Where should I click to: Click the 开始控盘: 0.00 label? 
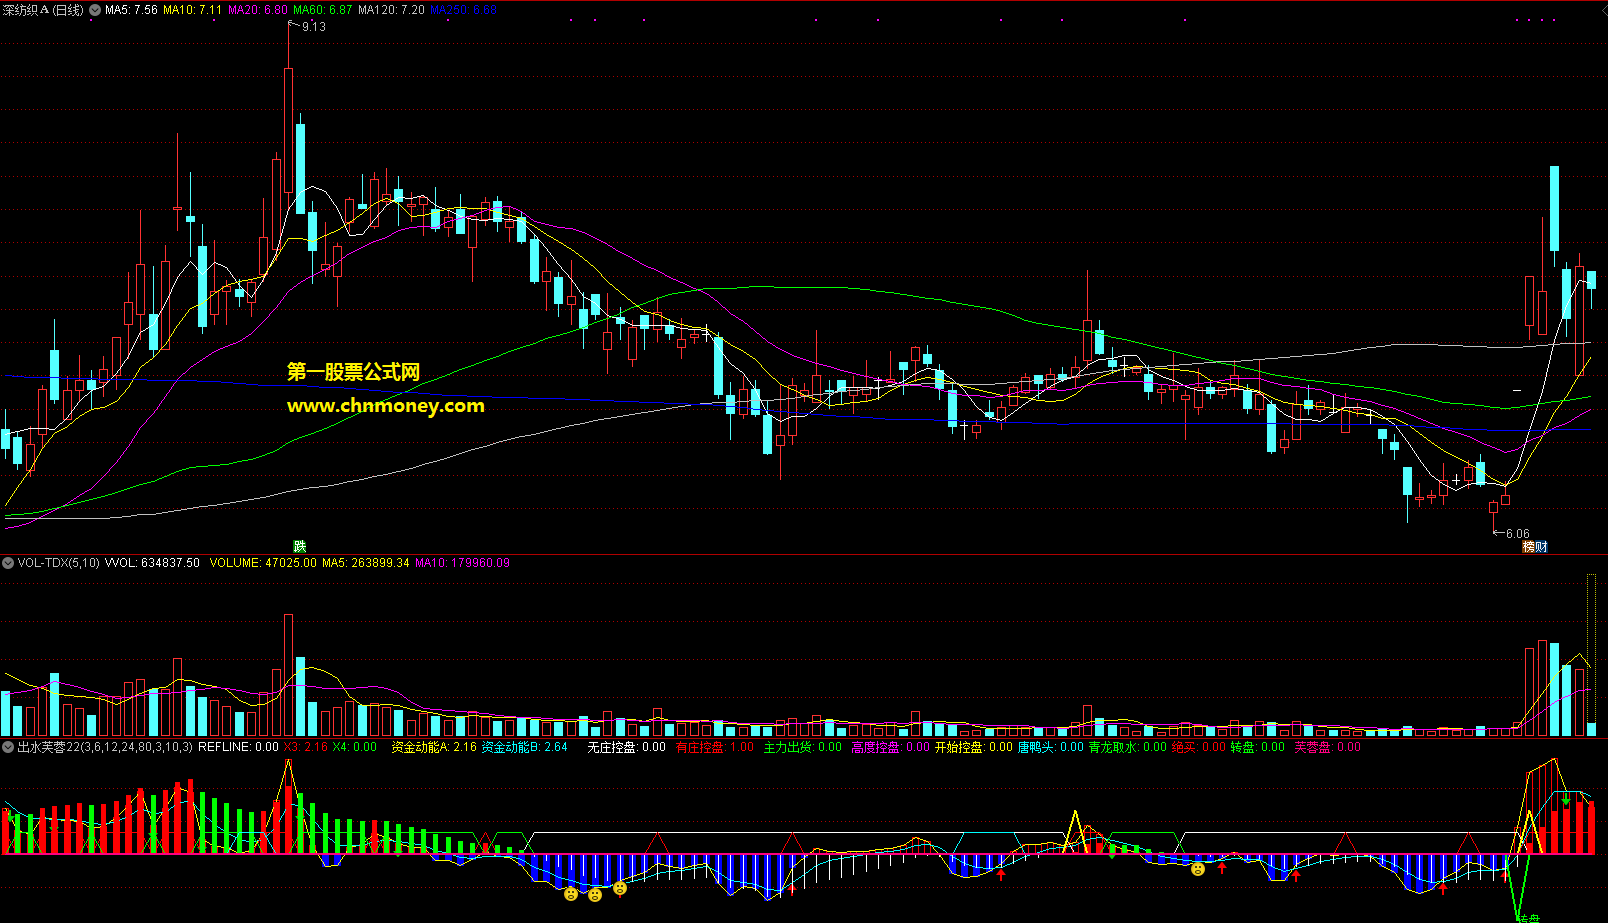click(973, 747)
